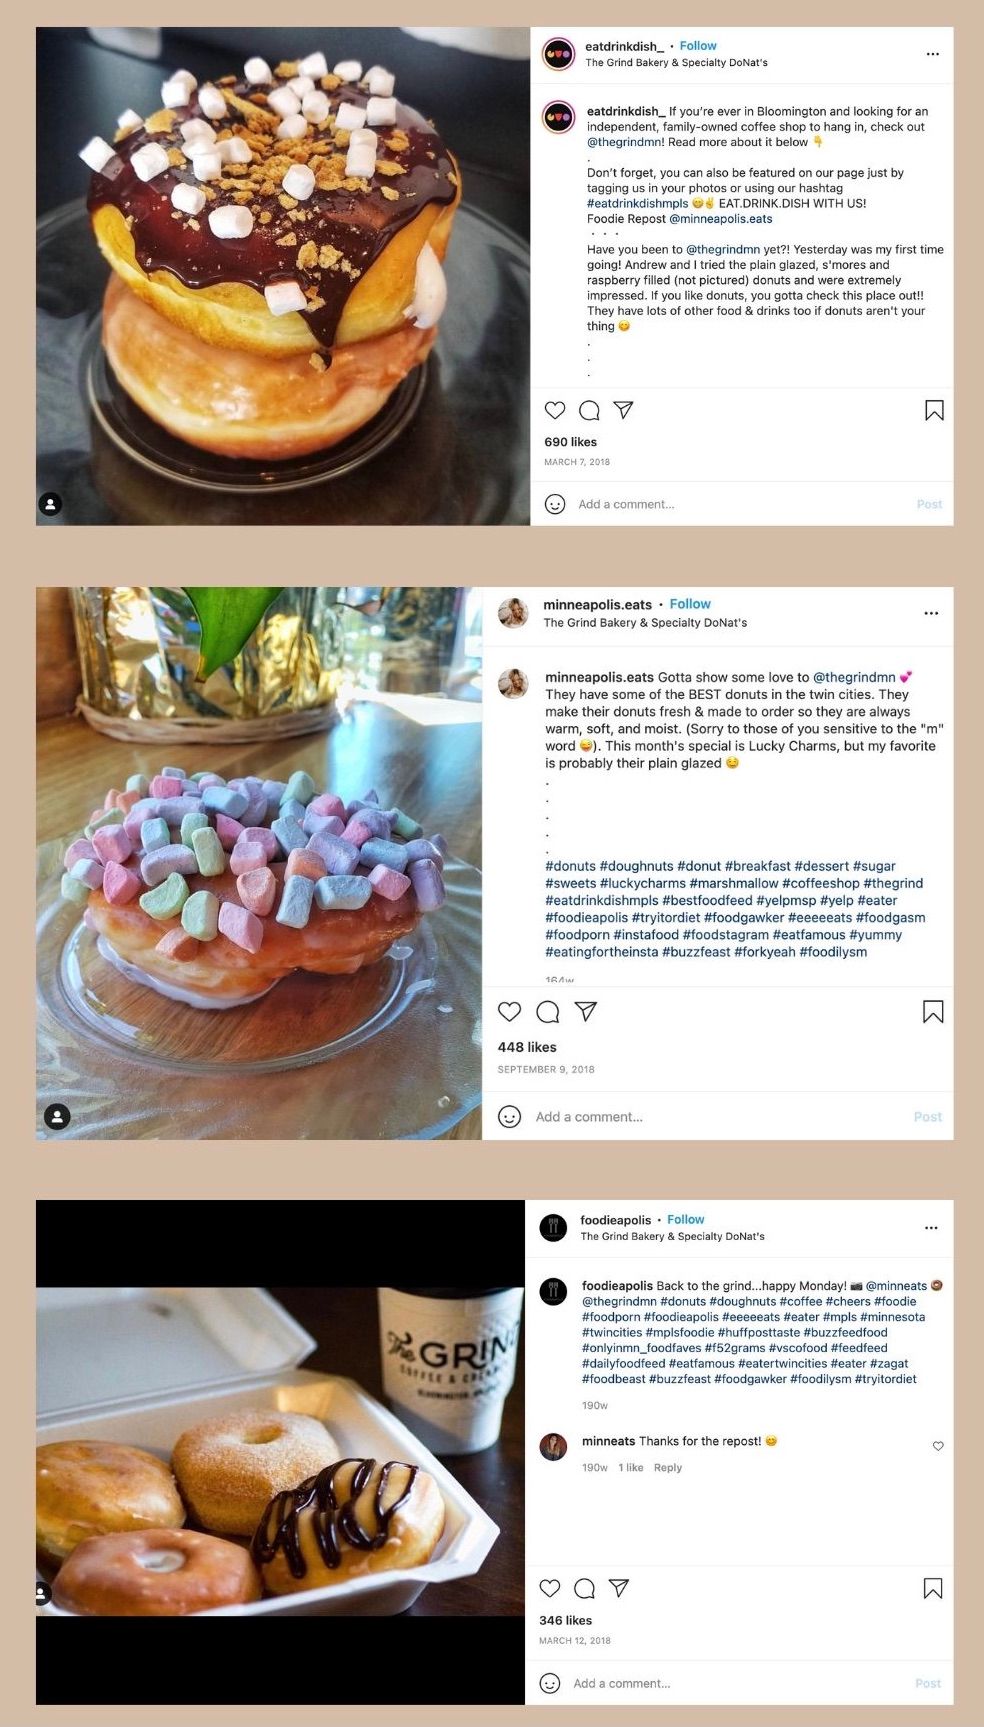
Task: Save the minneapolis.eats post with bookmark
Action: coord(933,1012)
